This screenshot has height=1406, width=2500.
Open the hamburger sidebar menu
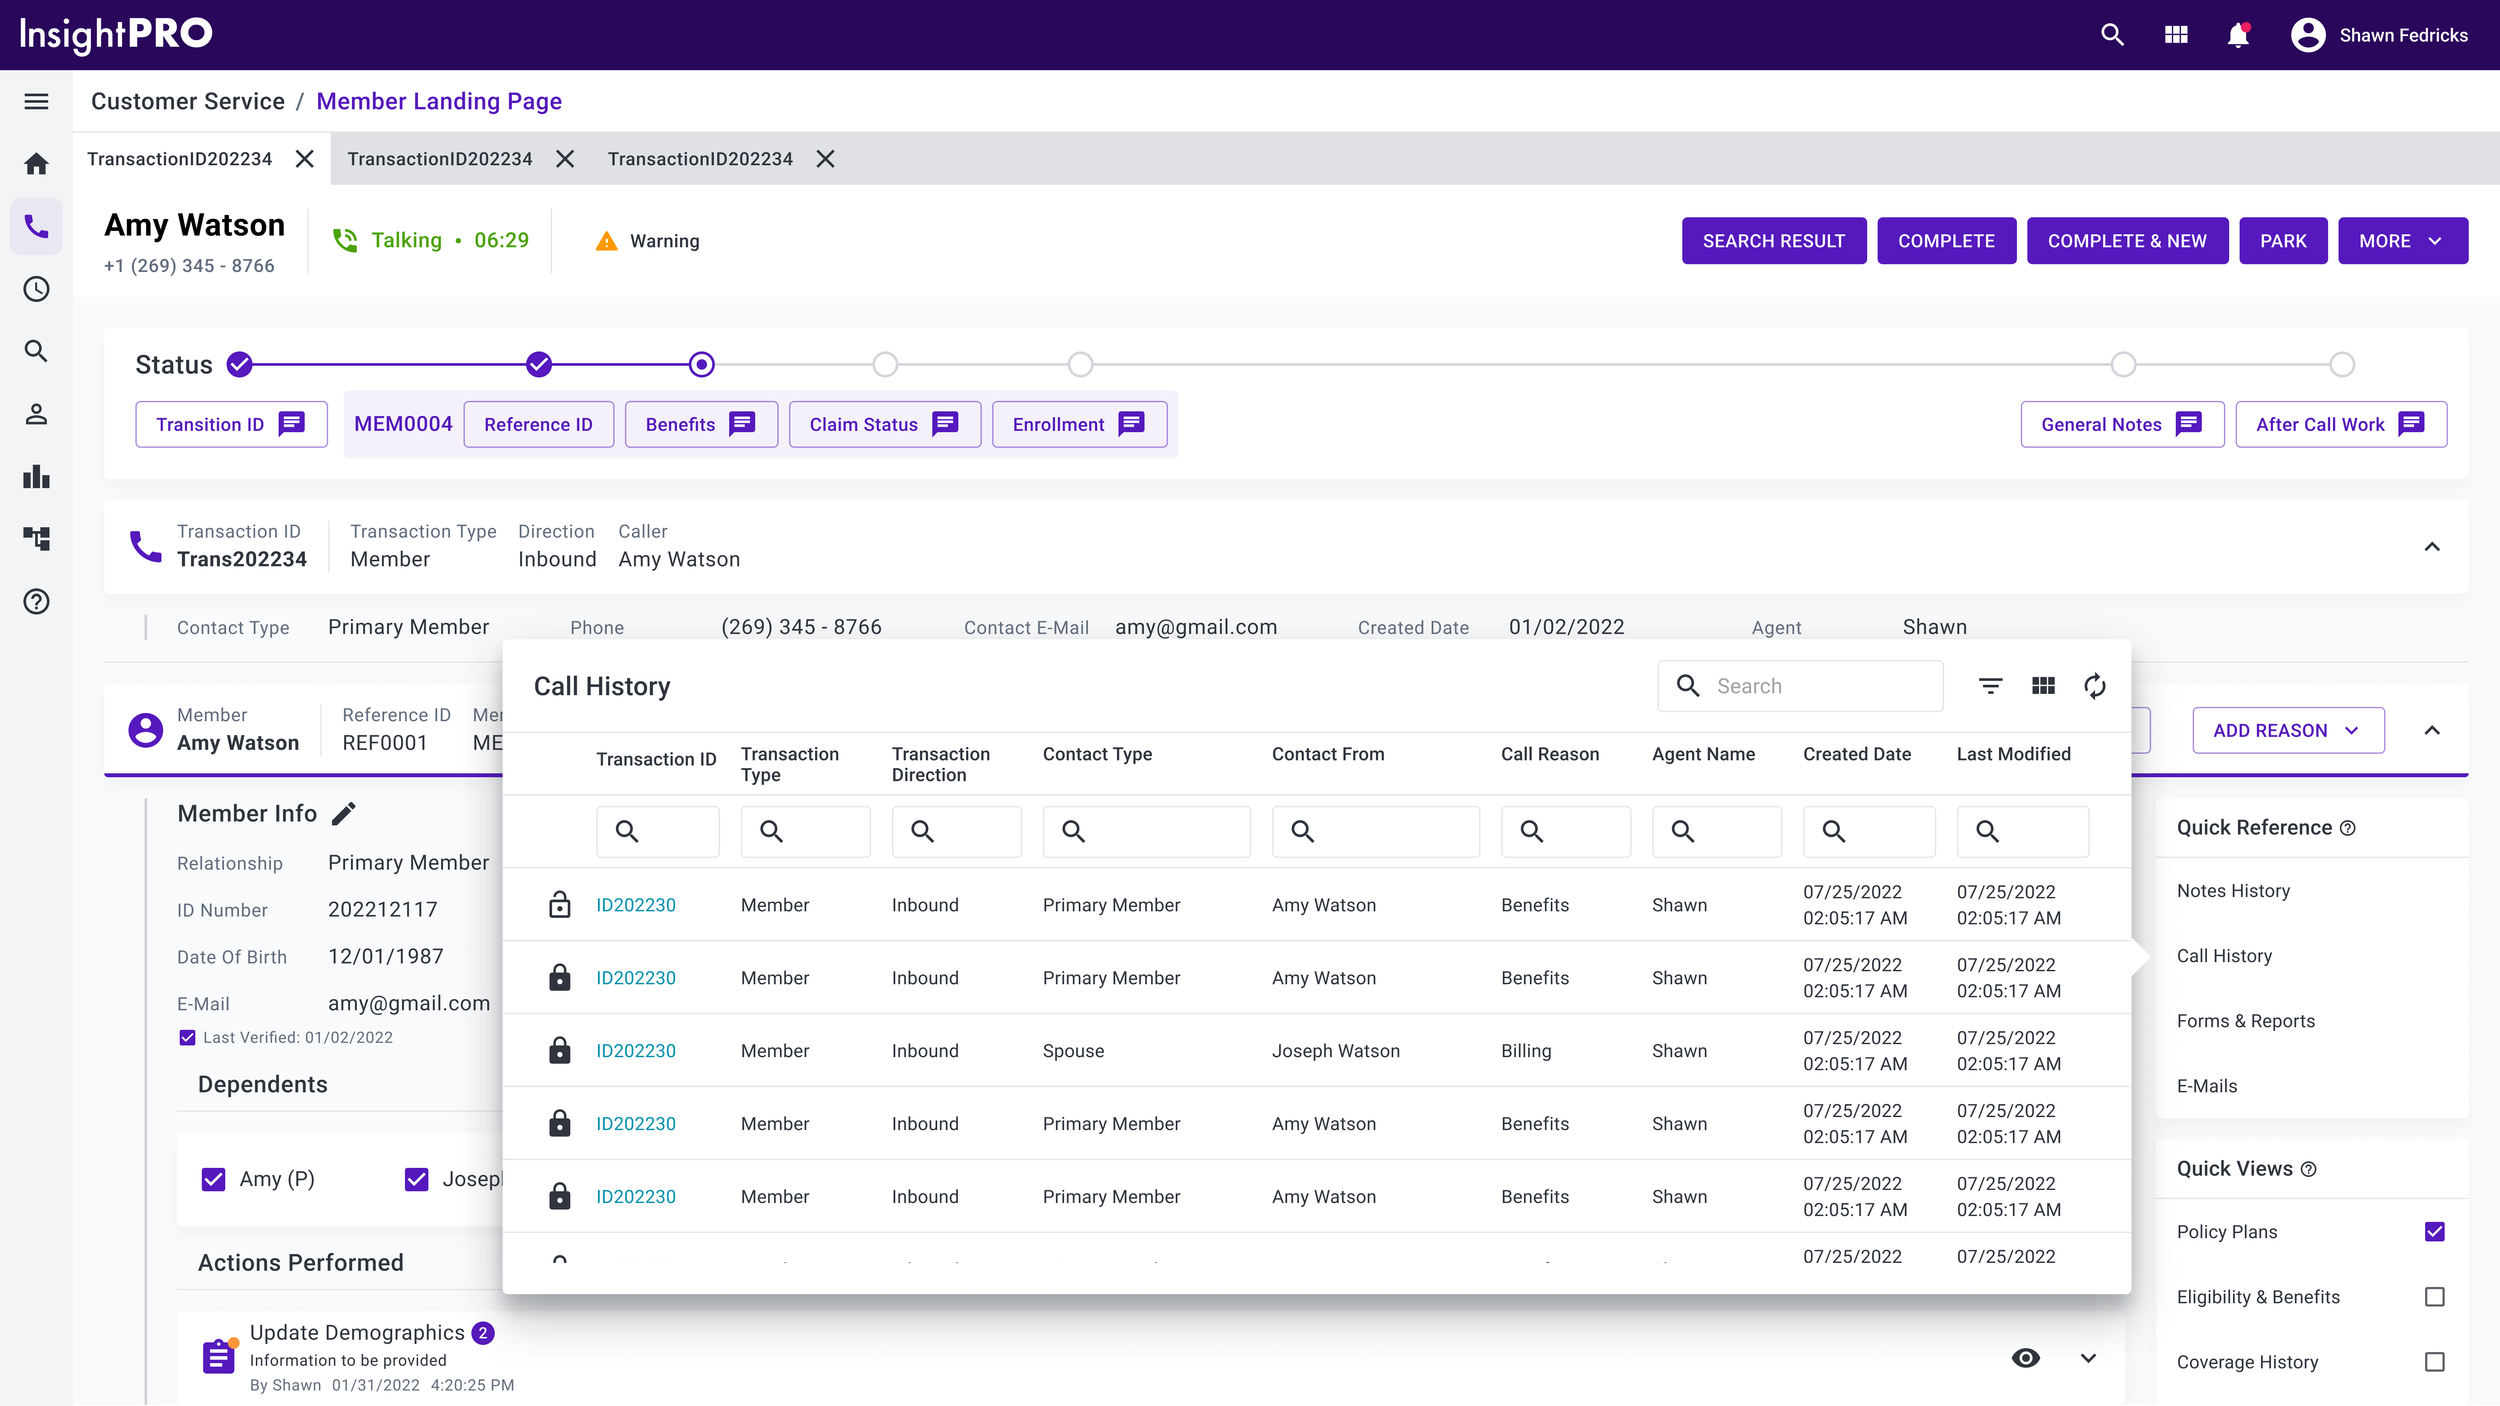[x=36, y=101]
